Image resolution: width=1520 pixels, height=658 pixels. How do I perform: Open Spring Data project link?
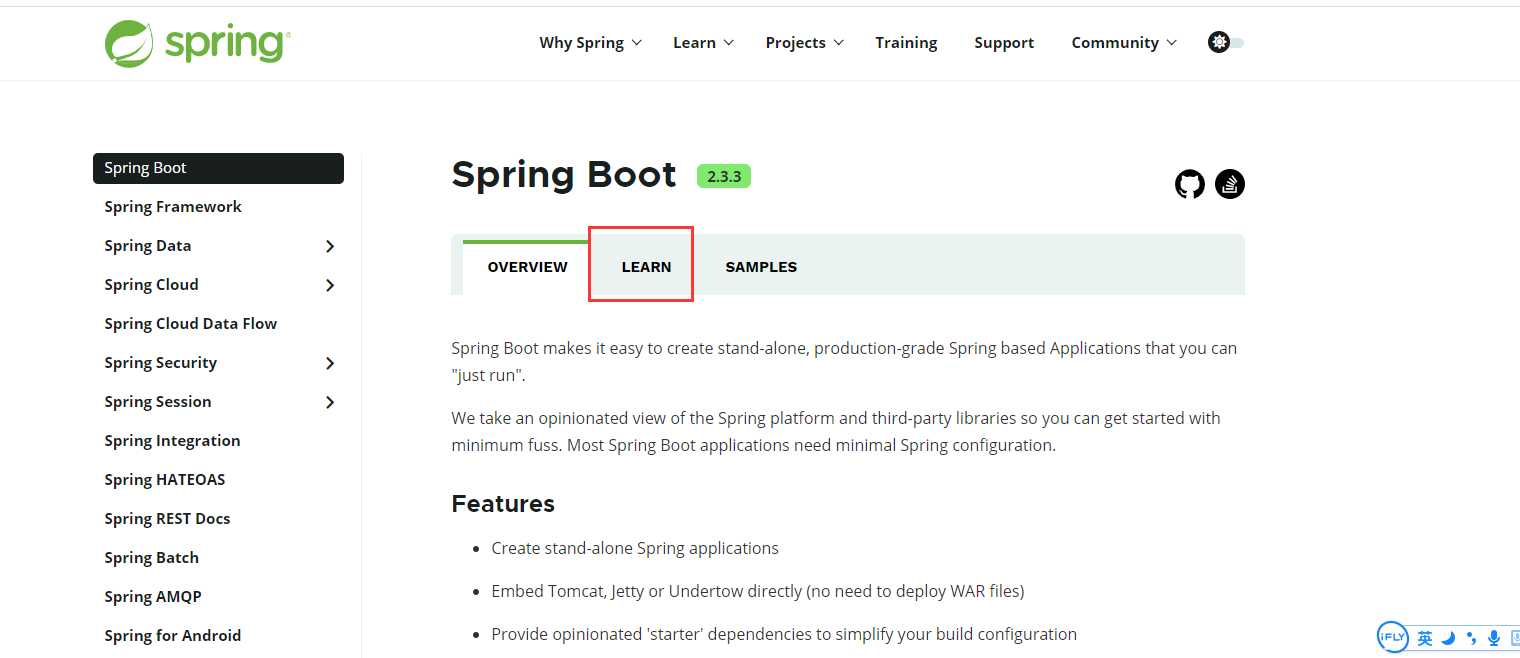(147, 246)
